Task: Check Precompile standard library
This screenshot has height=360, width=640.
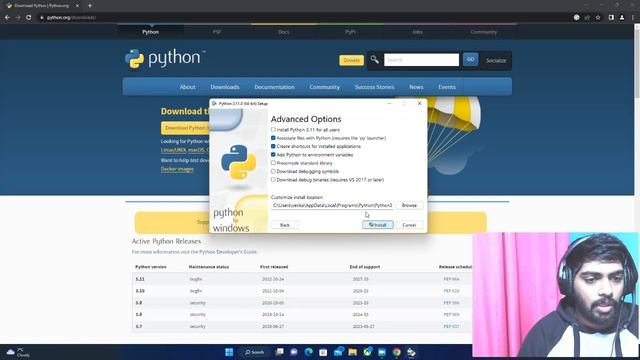Action: 273,163
